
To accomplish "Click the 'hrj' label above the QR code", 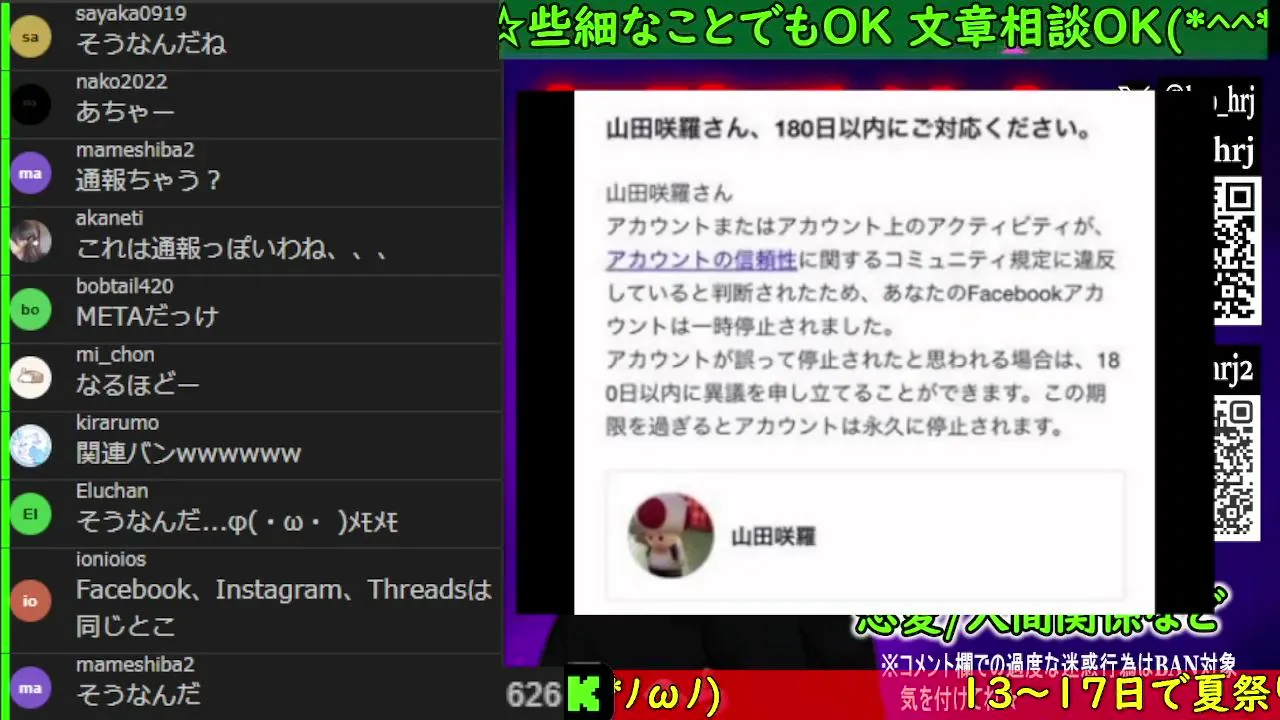I will (1234, 151).
